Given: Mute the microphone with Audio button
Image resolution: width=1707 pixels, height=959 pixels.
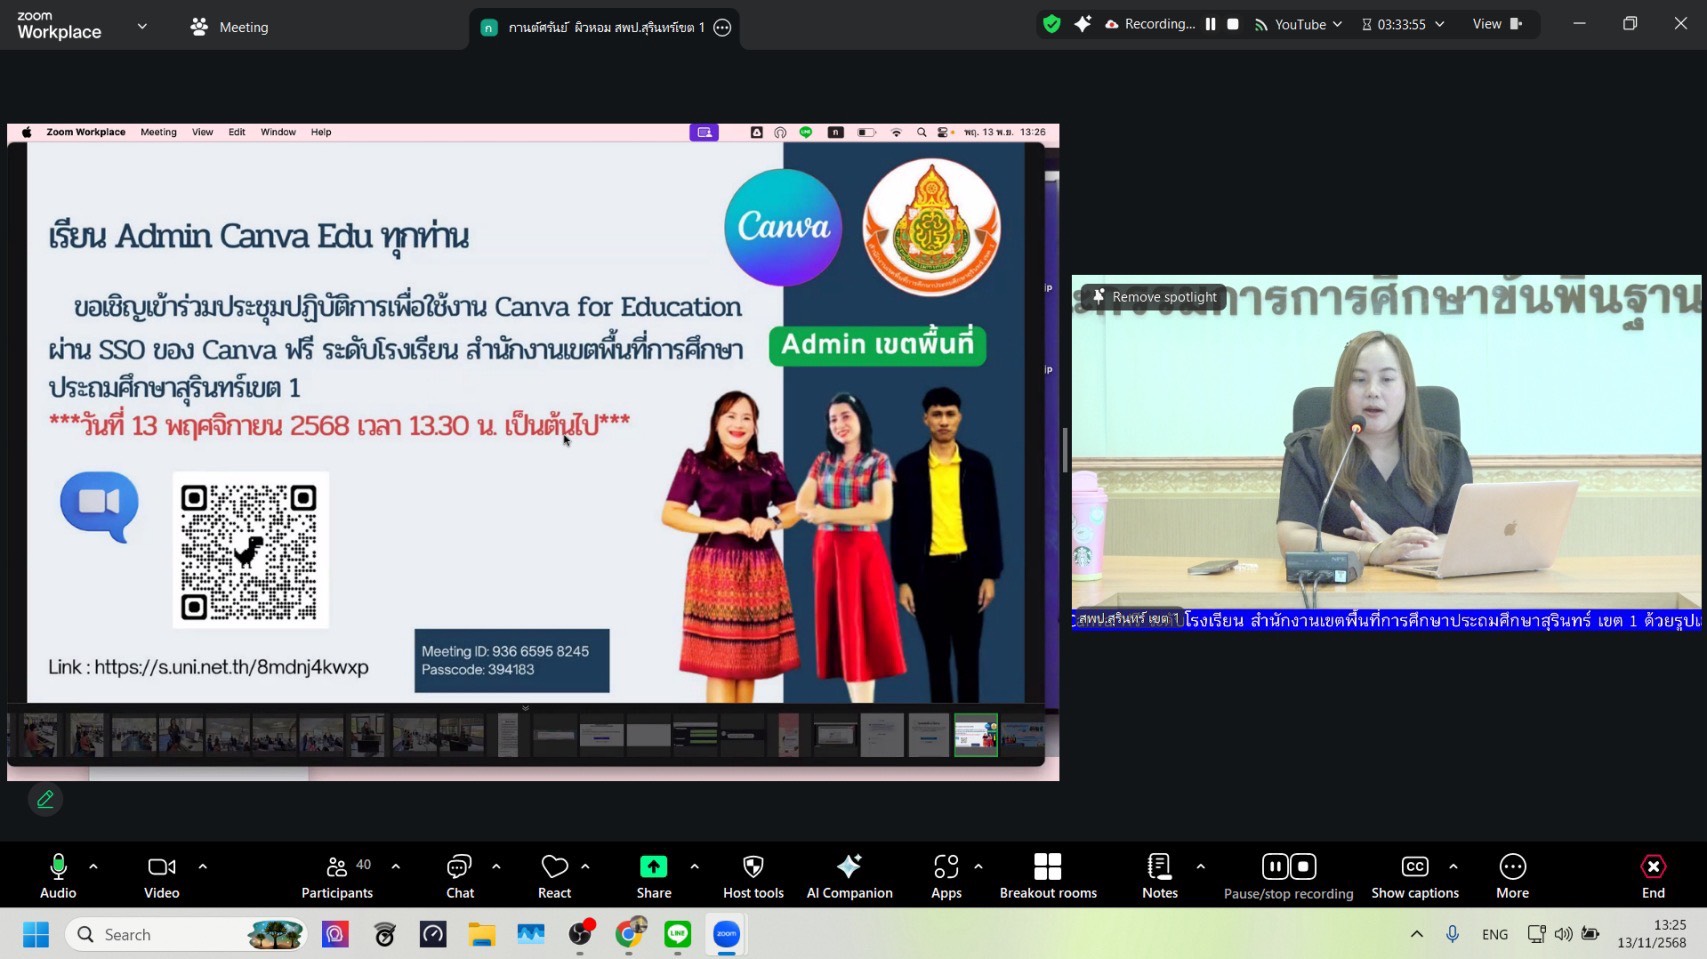Looking at the screenshot, I should click(x=58, y=875).
